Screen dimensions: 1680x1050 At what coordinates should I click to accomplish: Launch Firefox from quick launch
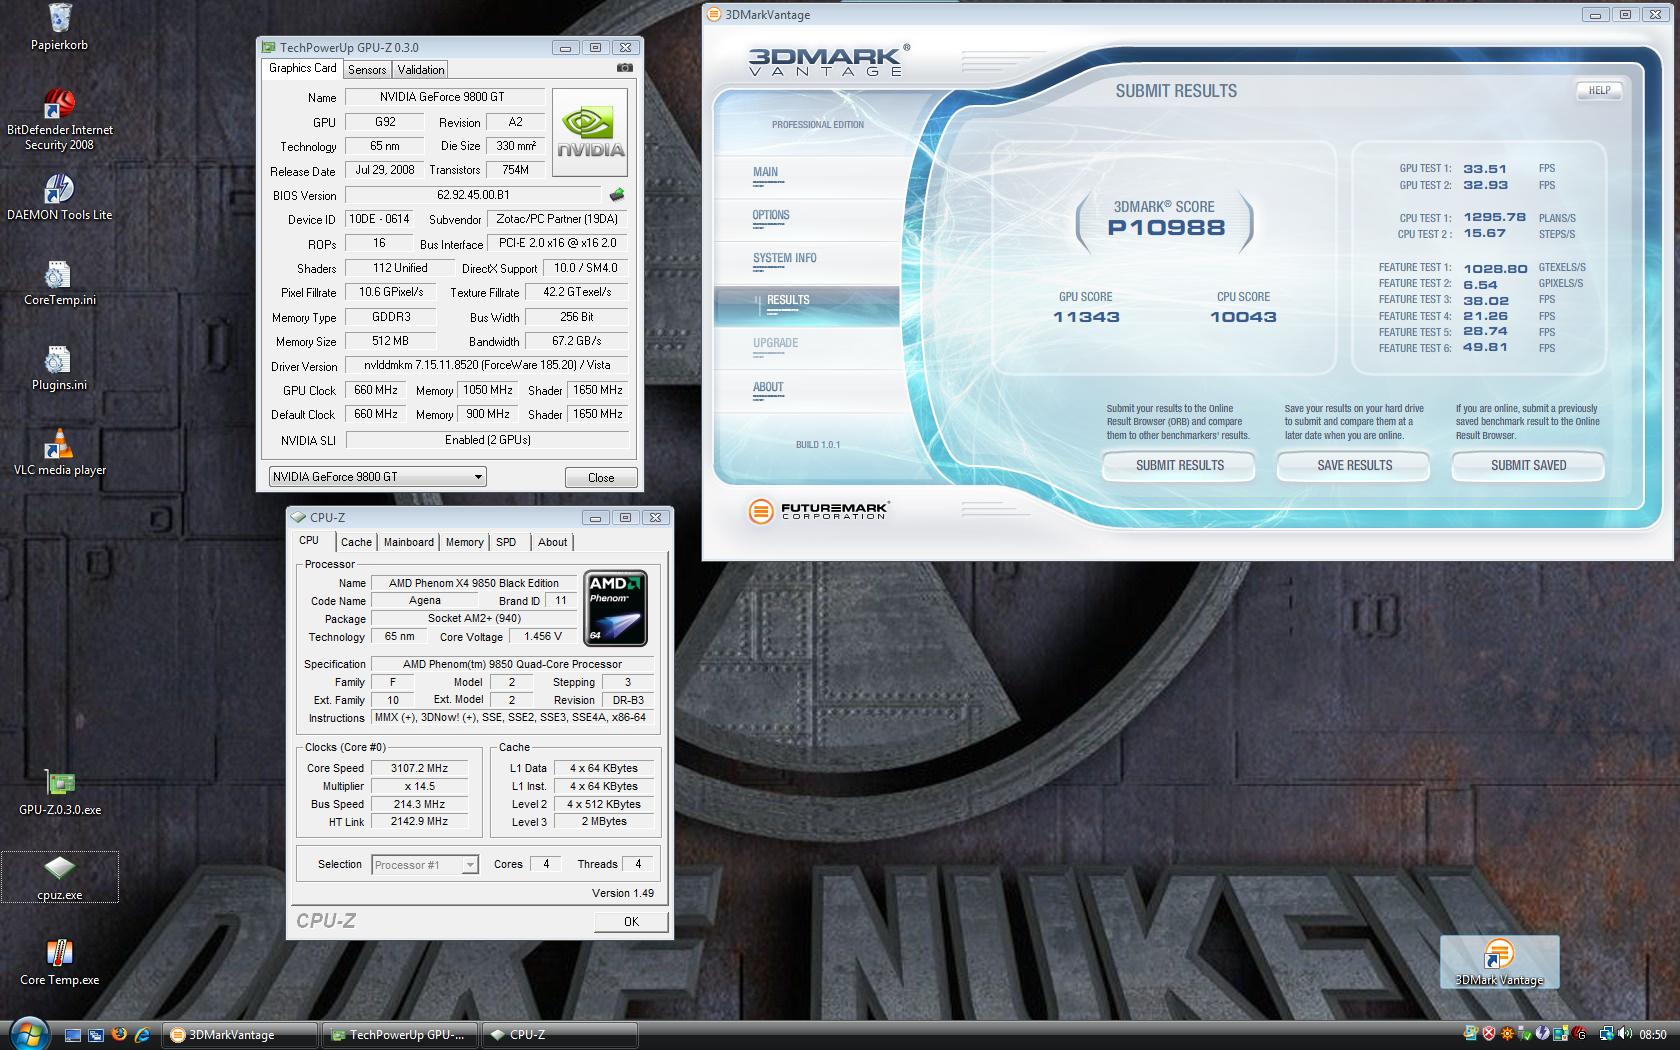click(119, 1034)
